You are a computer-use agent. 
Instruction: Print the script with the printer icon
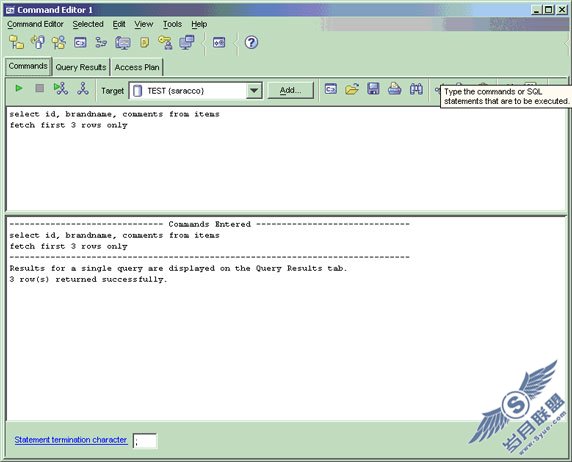394,89
